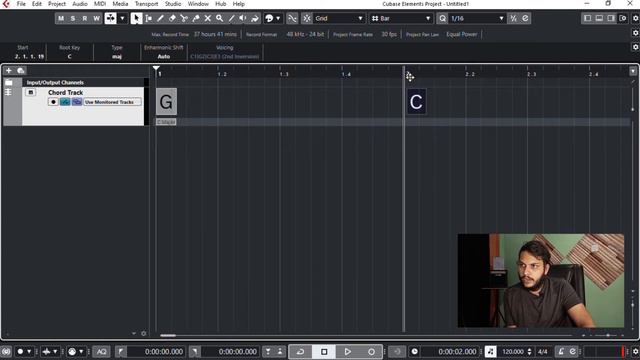Click the Record transport button

[371, 351]
